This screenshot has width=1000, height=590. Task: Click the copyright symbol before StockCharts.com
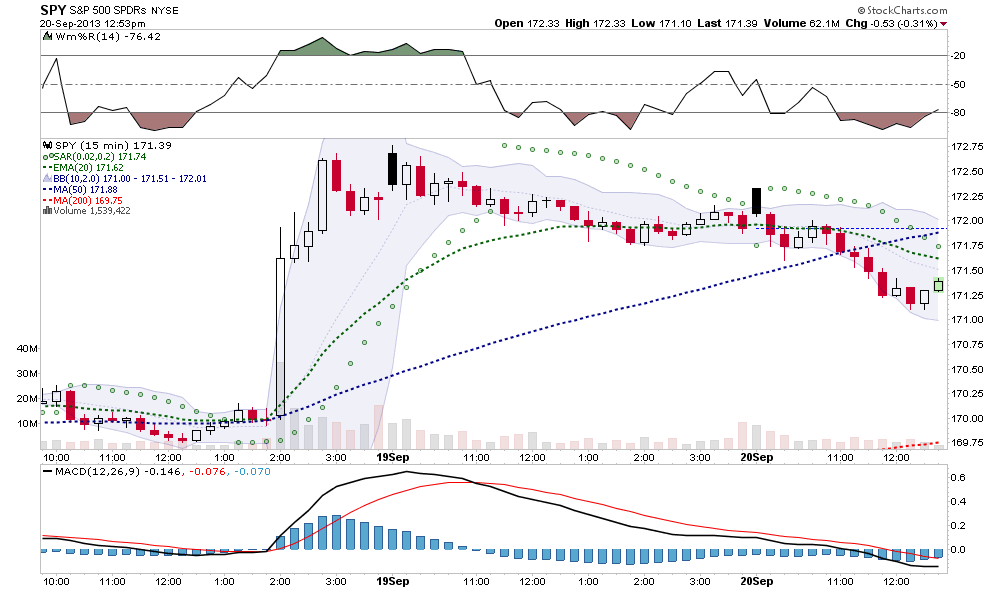click(x=861, y=10)
